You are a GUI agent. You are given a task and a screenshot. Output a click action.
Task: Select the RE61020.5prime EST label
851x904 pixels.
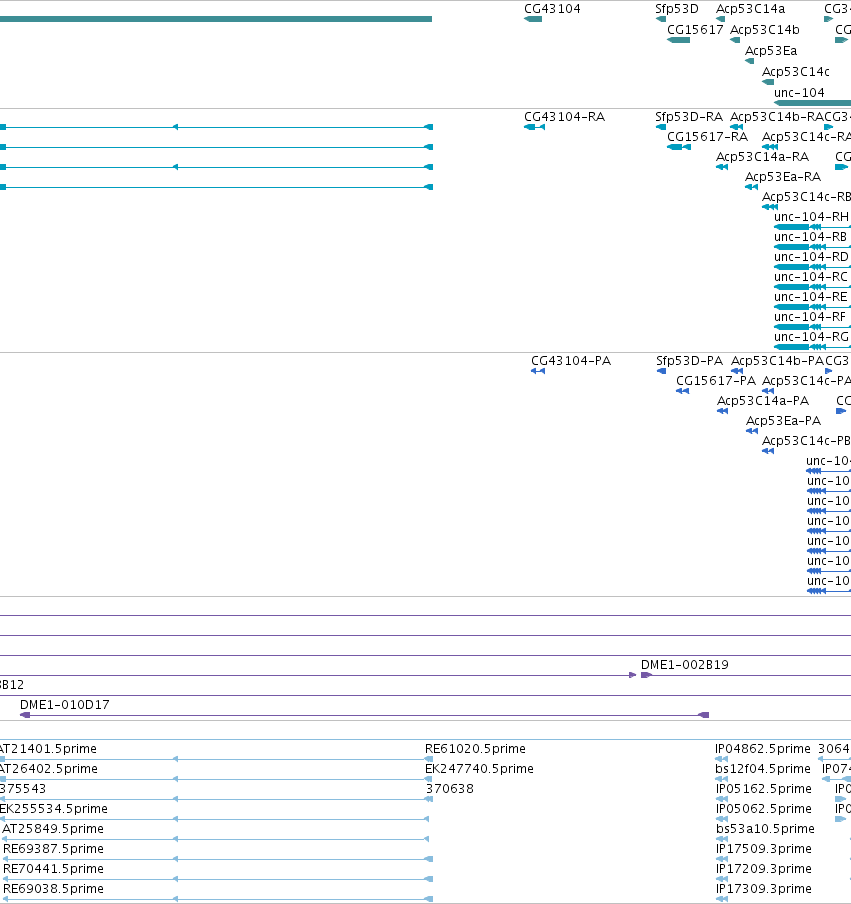475,748
